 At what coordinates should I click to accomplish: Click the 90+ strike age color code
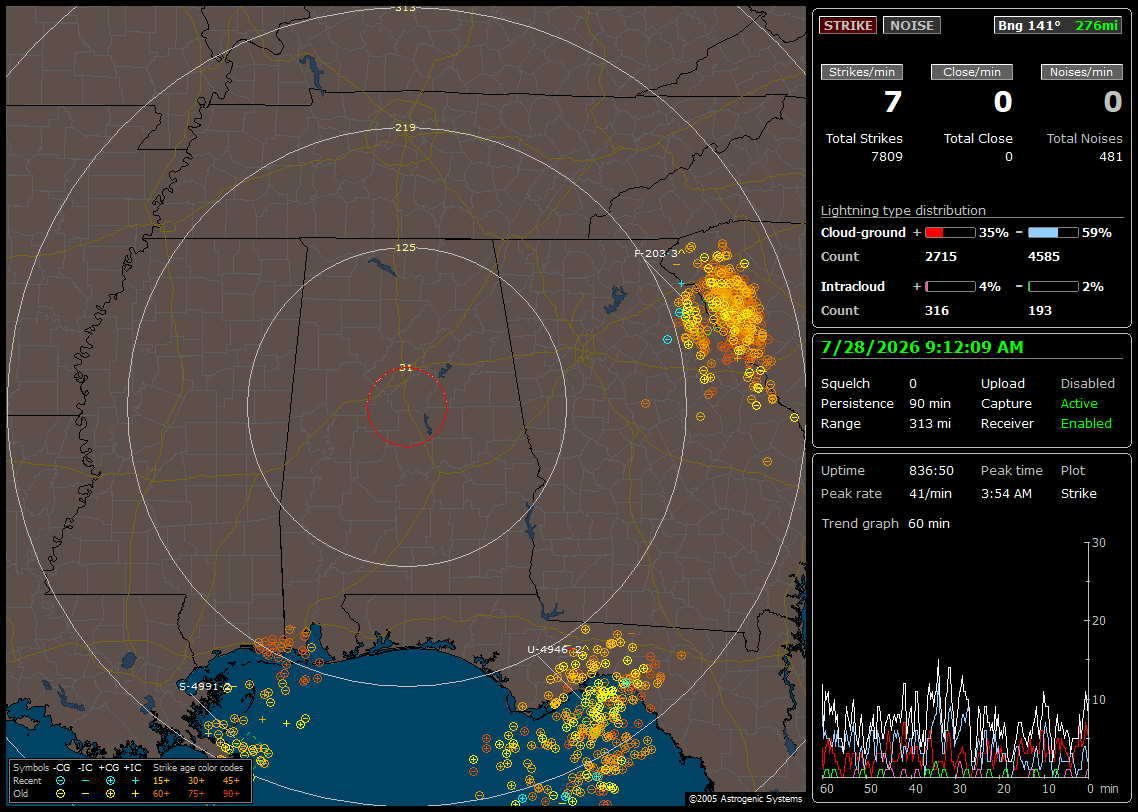232,794
